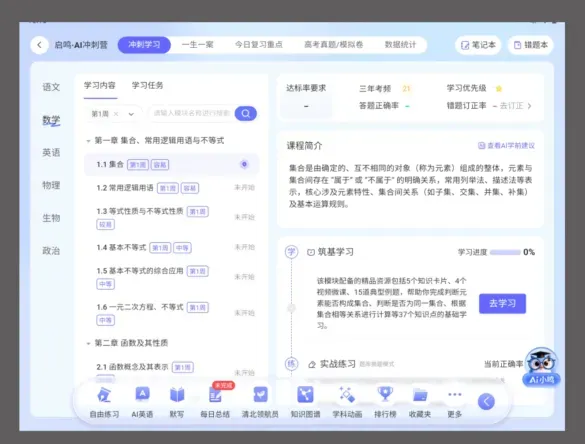Open the 笔记本 notebook
The height and width of the screenshot is (444, 585).
click(478, 45)
